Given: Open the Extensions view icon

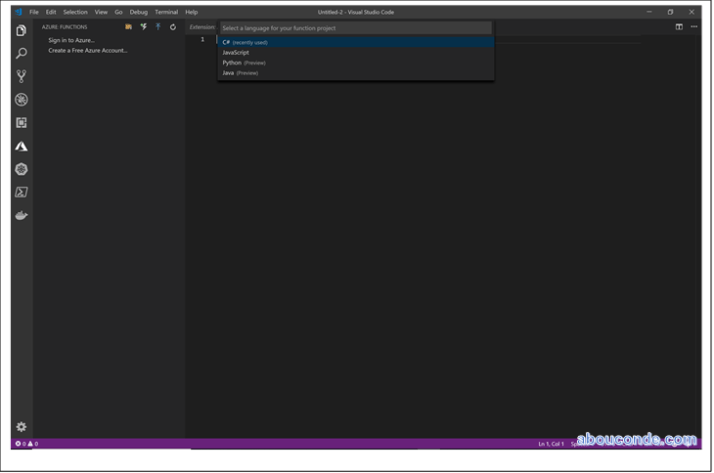Looking at the screenshot, I should (21, 123).
